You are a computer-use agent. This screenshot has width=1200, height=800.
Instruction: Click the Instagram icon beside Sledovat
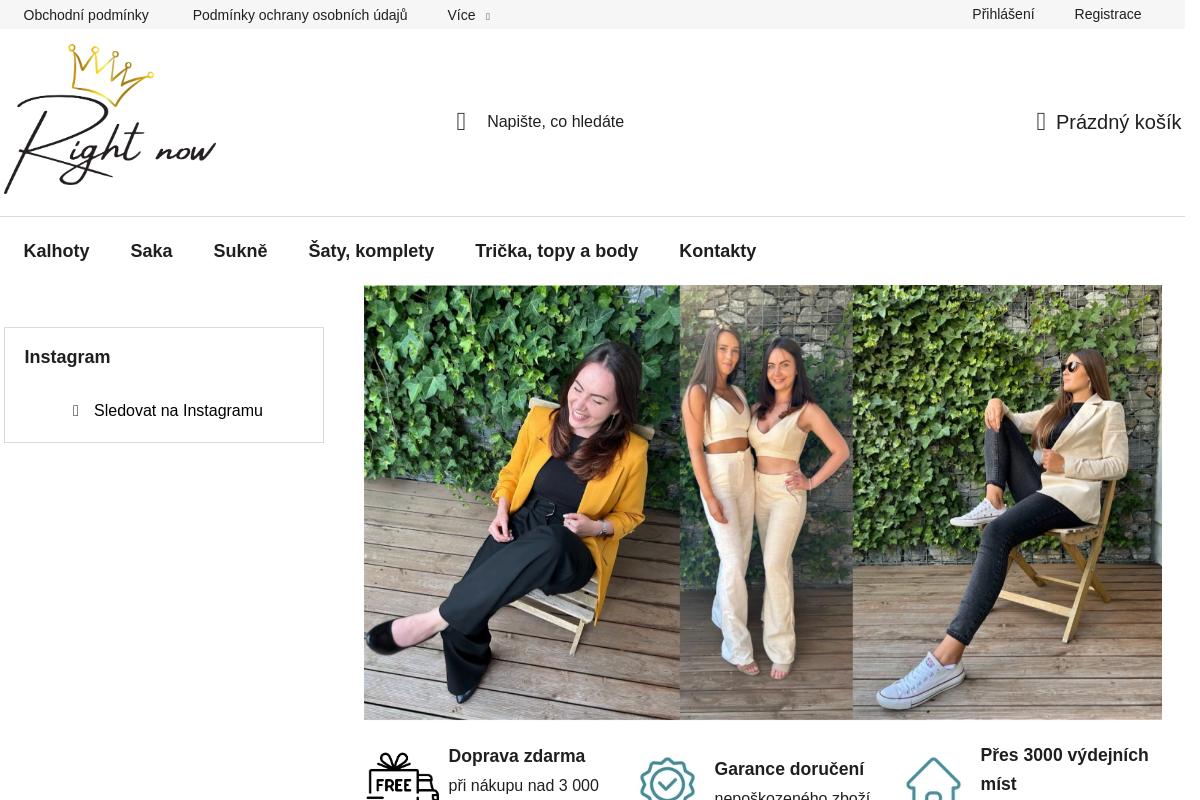pyautogui.click(x=76, y=411)
